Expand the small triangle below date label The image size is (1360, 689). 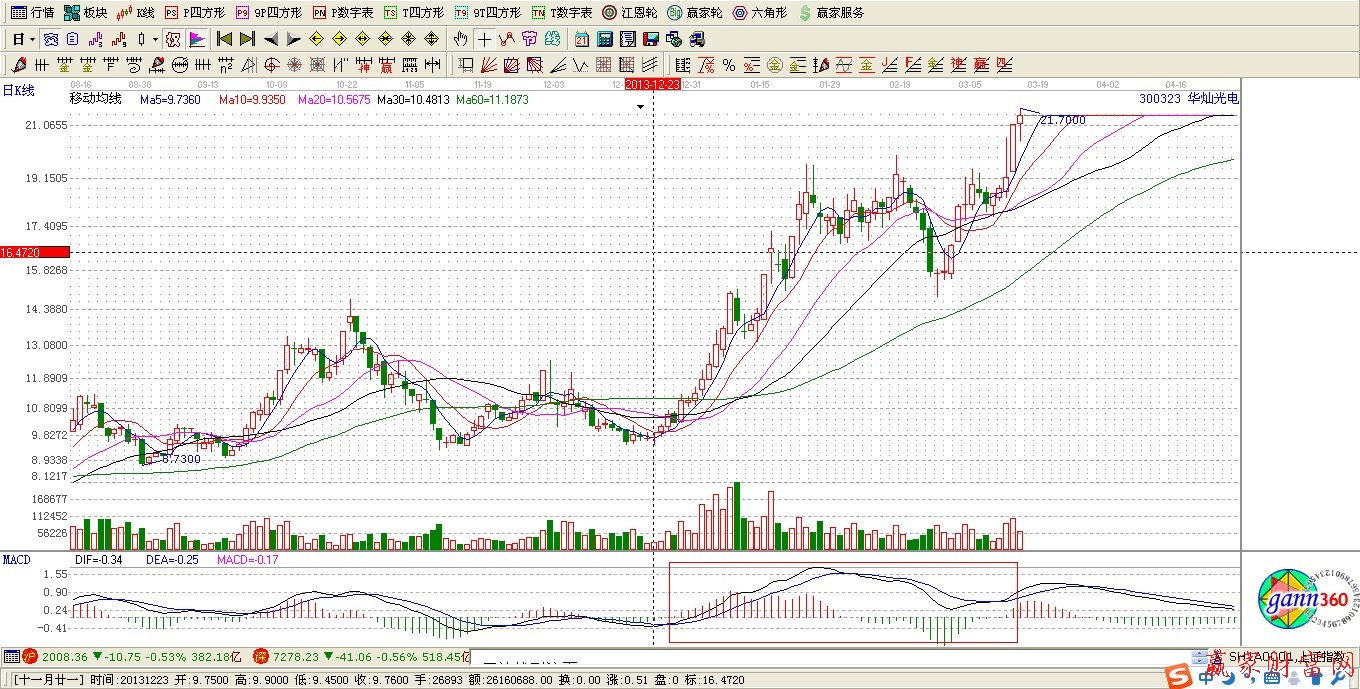click(641, 105)
